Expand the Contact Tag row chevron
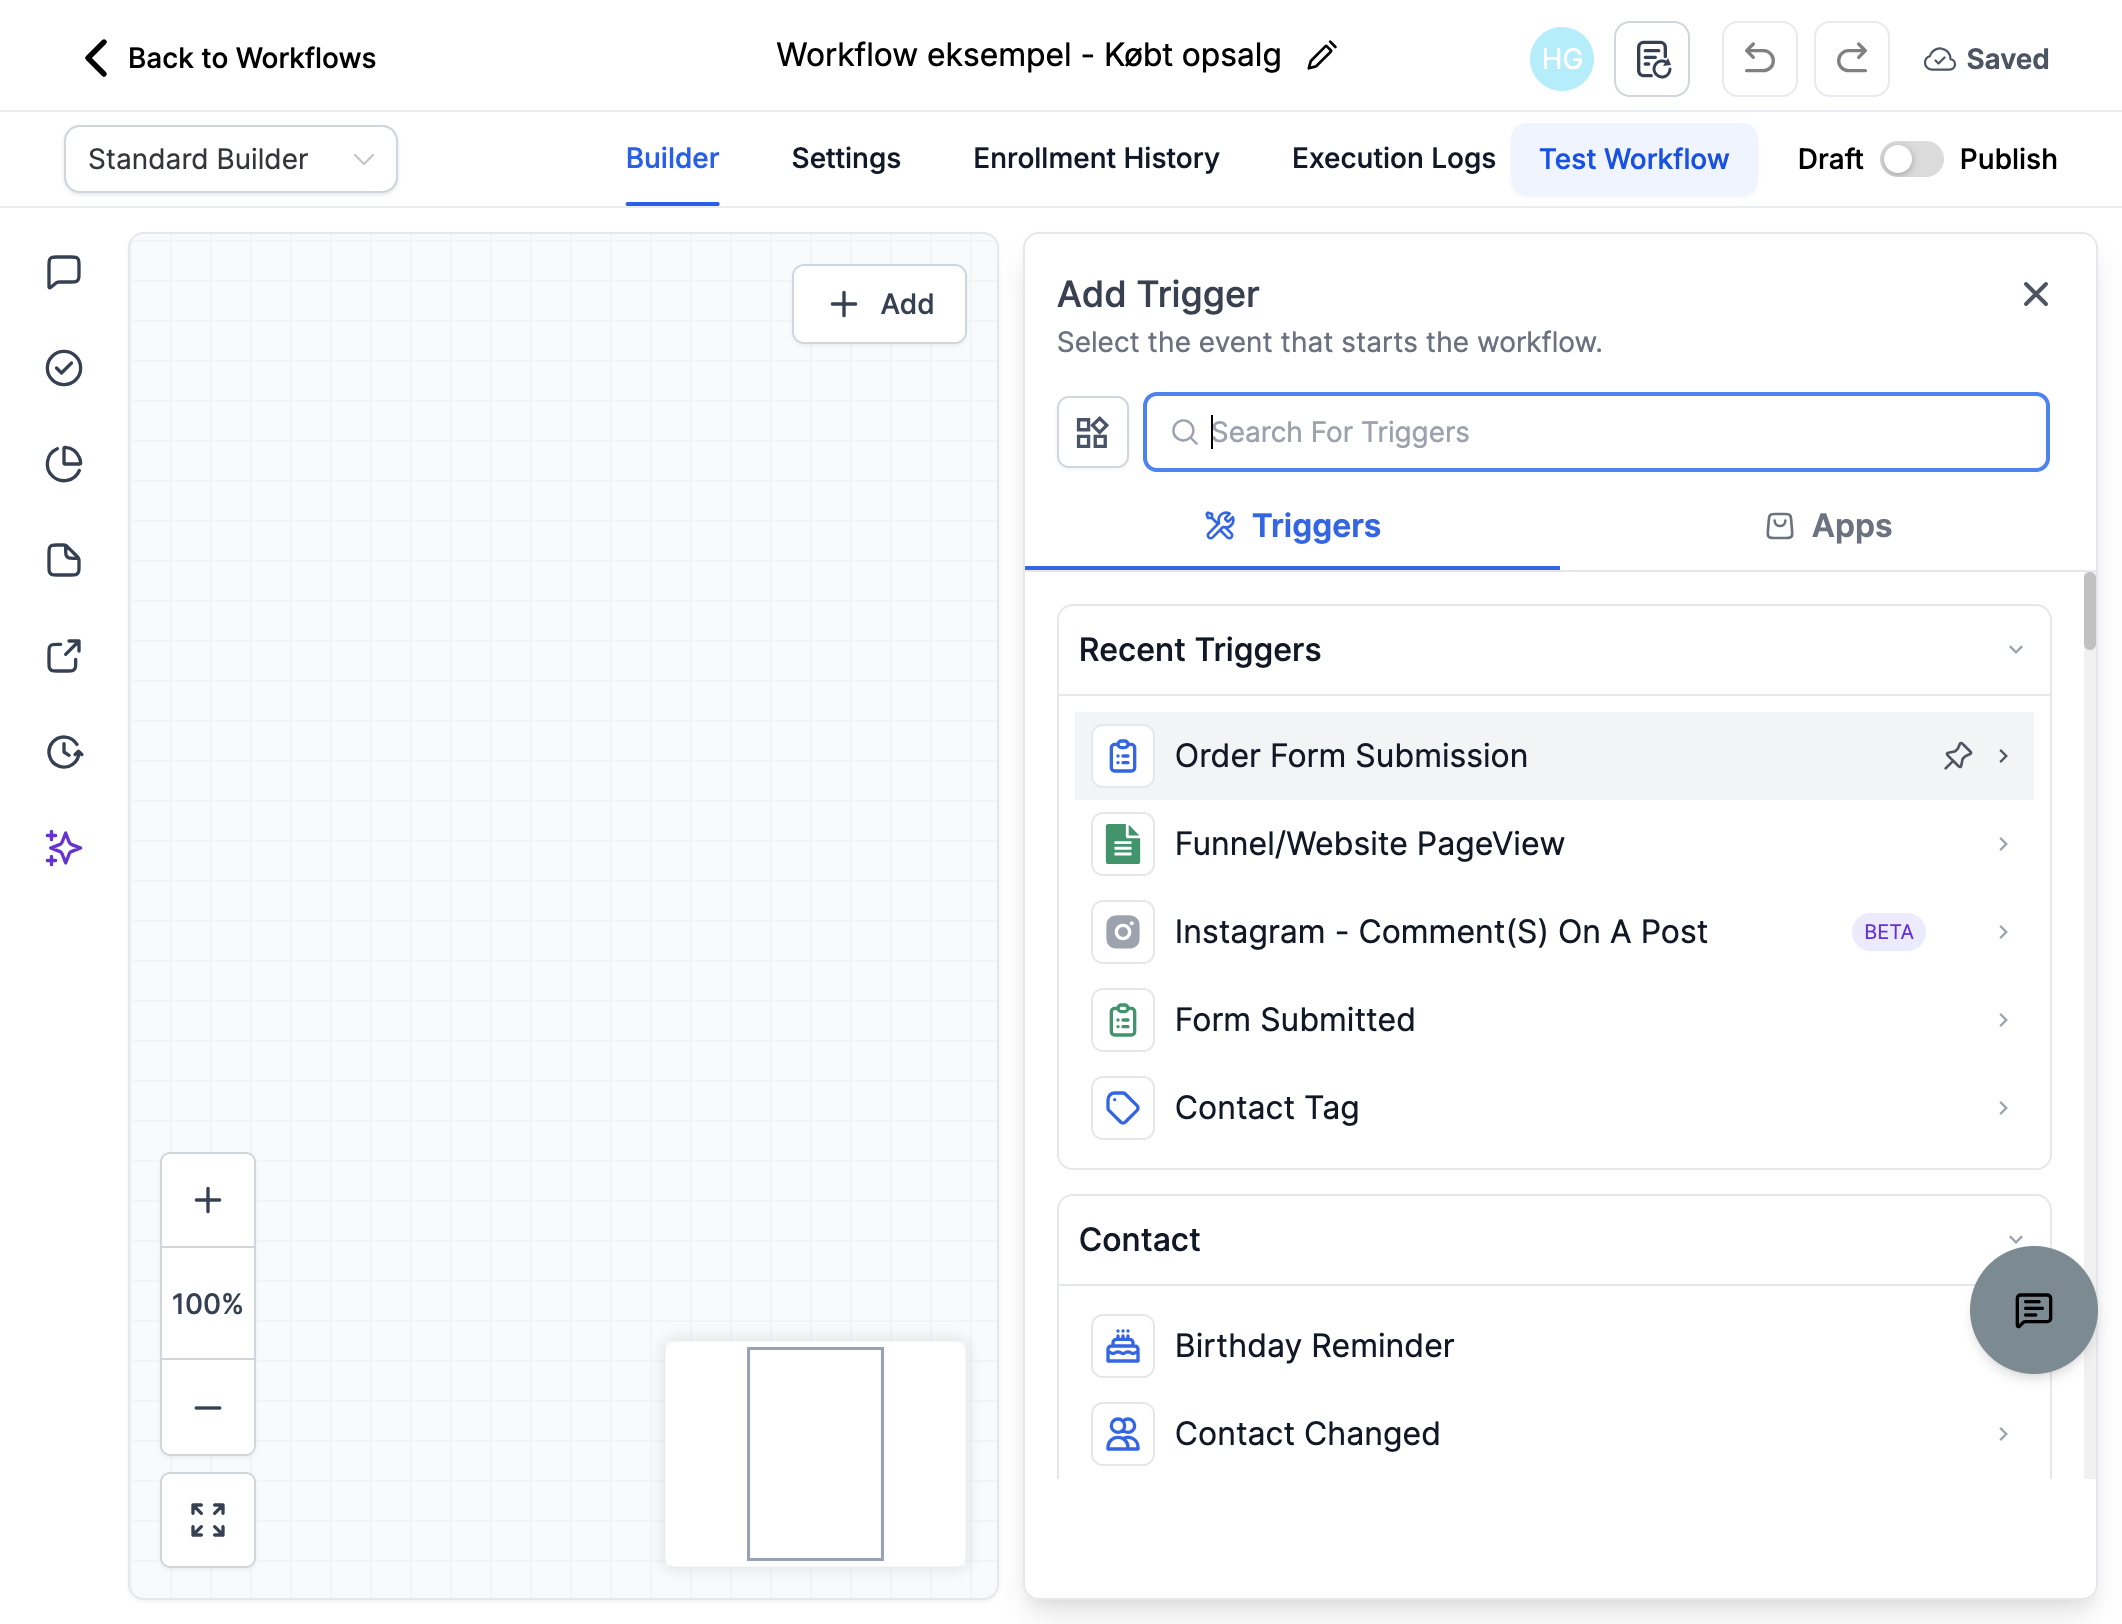This screenshot has width=2122, height=1624. coord(2003,1108)
